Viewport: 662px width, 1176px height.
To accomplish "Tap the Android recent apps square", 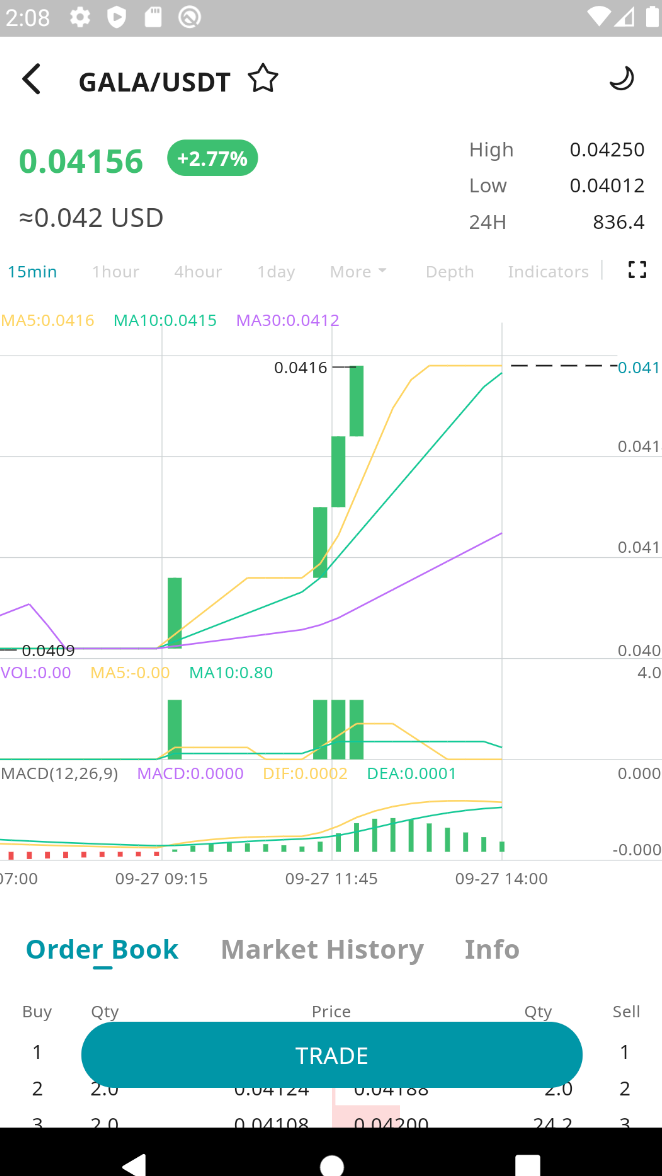I will point(527,1164).
